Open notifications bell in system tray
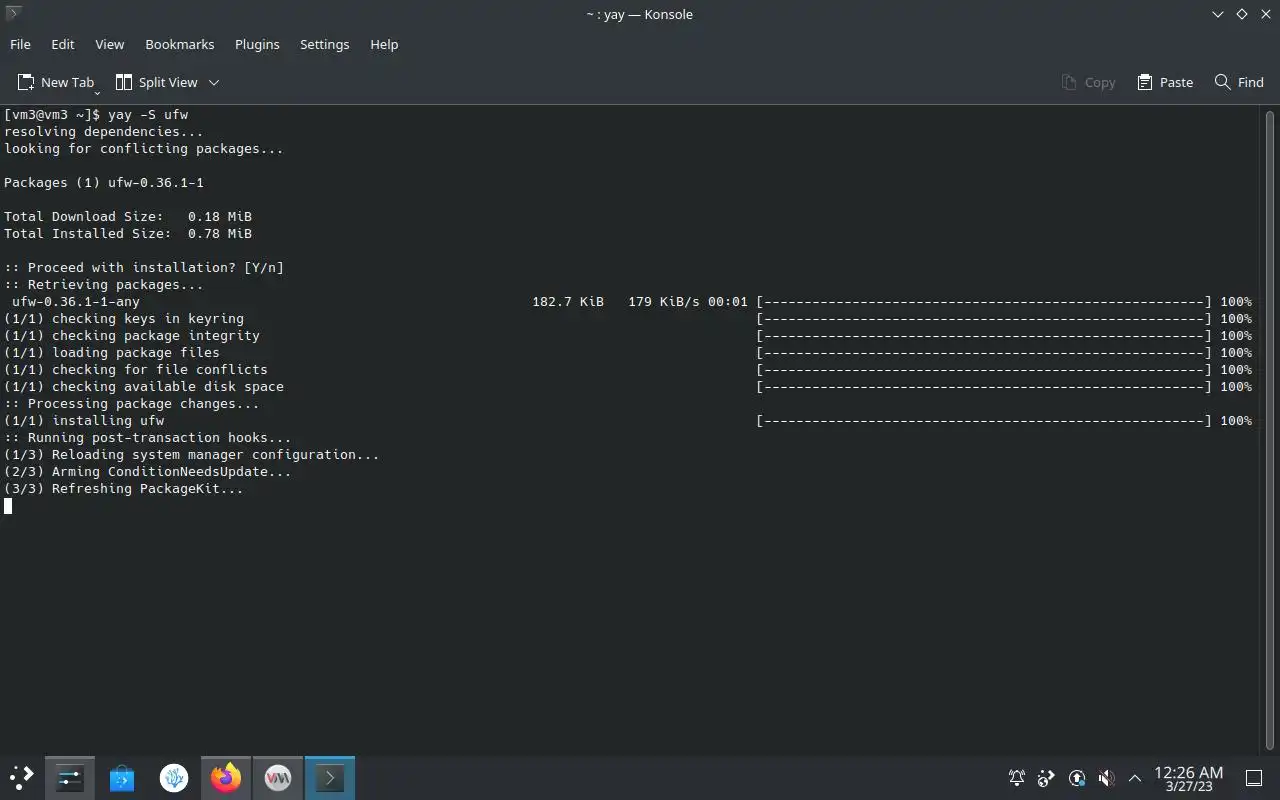 pyautogui.click(x=1016, y=777)
